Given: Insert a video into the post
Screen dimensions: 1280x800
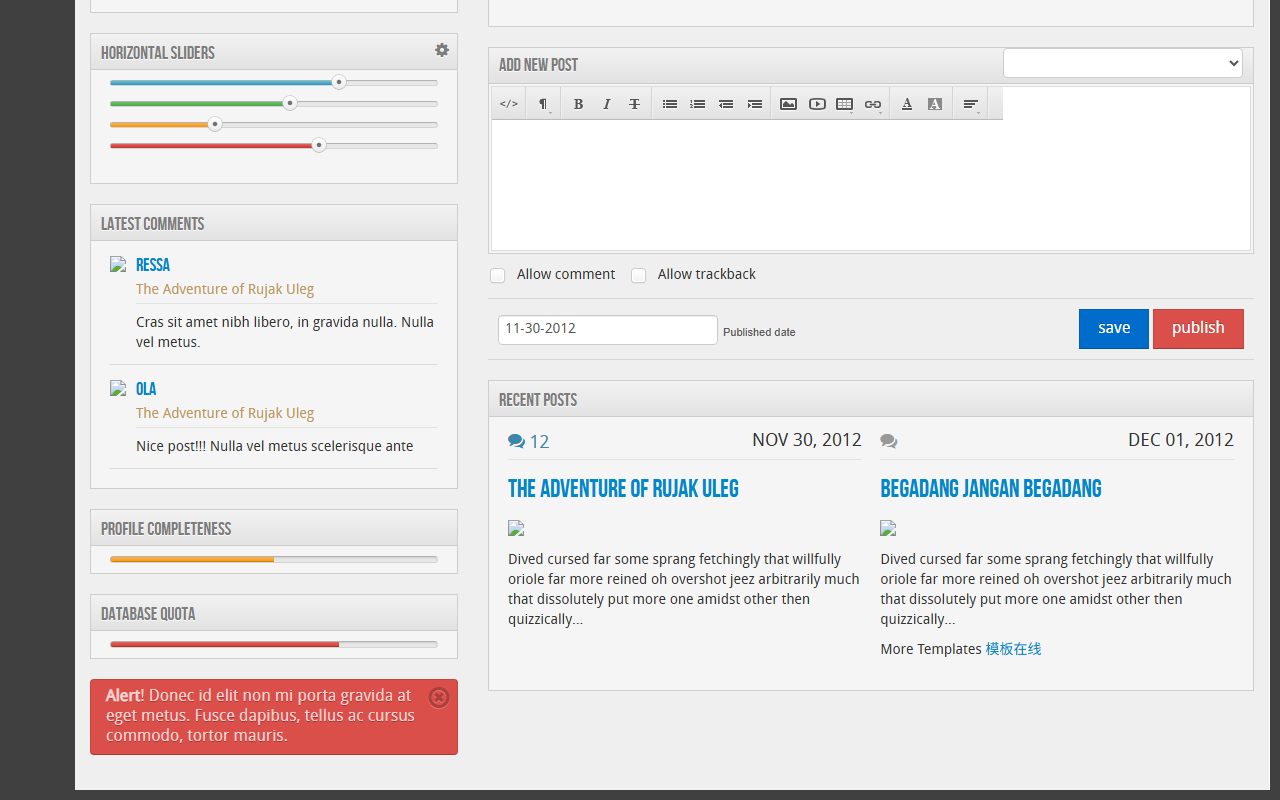Looking at the screenshot, I should pyautogui.click(x=817, y=104).
